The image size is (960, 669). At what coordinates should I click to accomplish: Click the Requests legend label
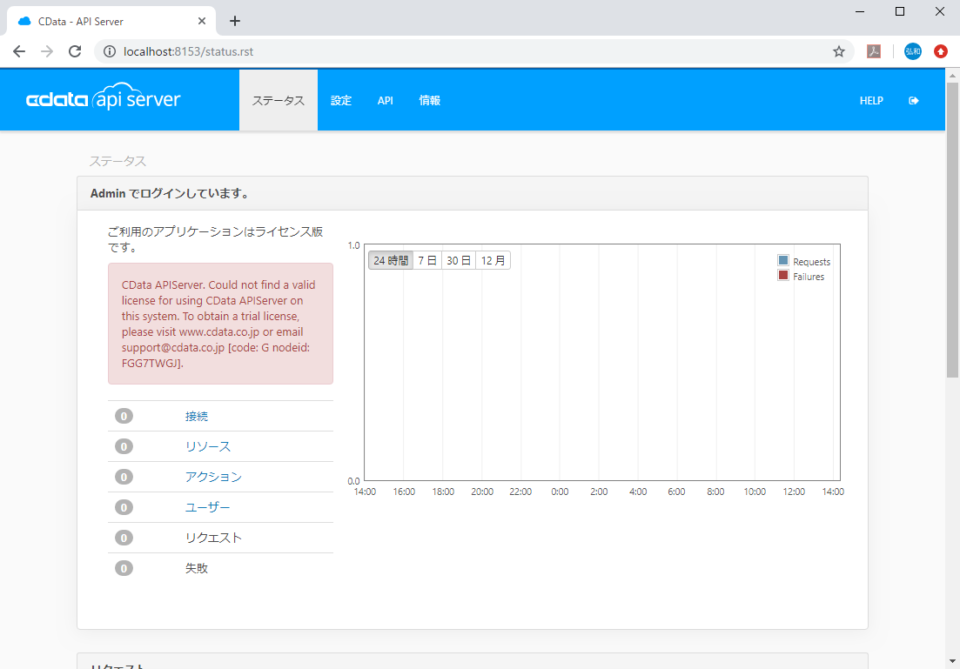811,262
